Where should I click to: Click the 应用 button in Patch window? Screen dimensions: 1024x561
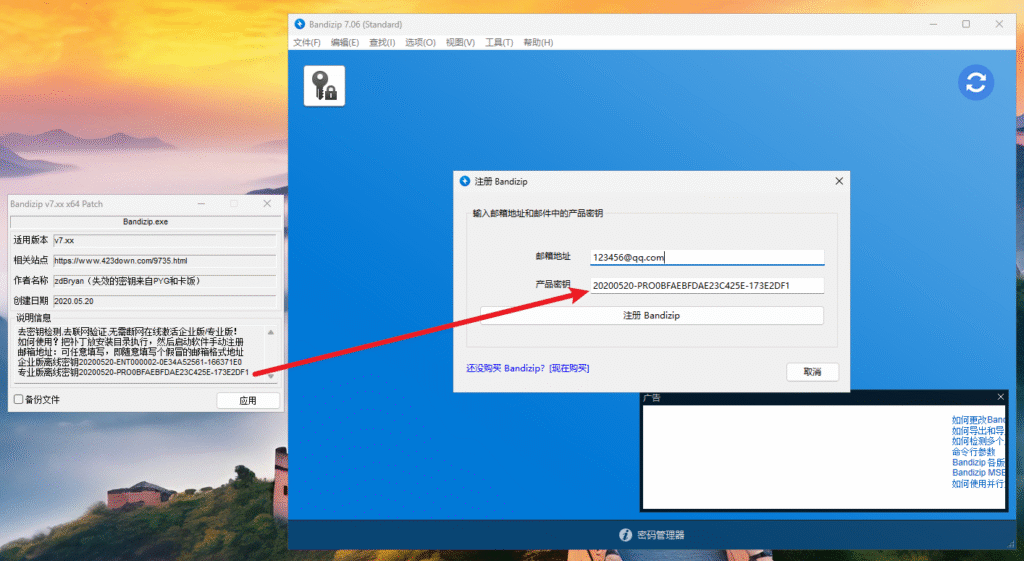pyautogui.click(x=248, y=400)
